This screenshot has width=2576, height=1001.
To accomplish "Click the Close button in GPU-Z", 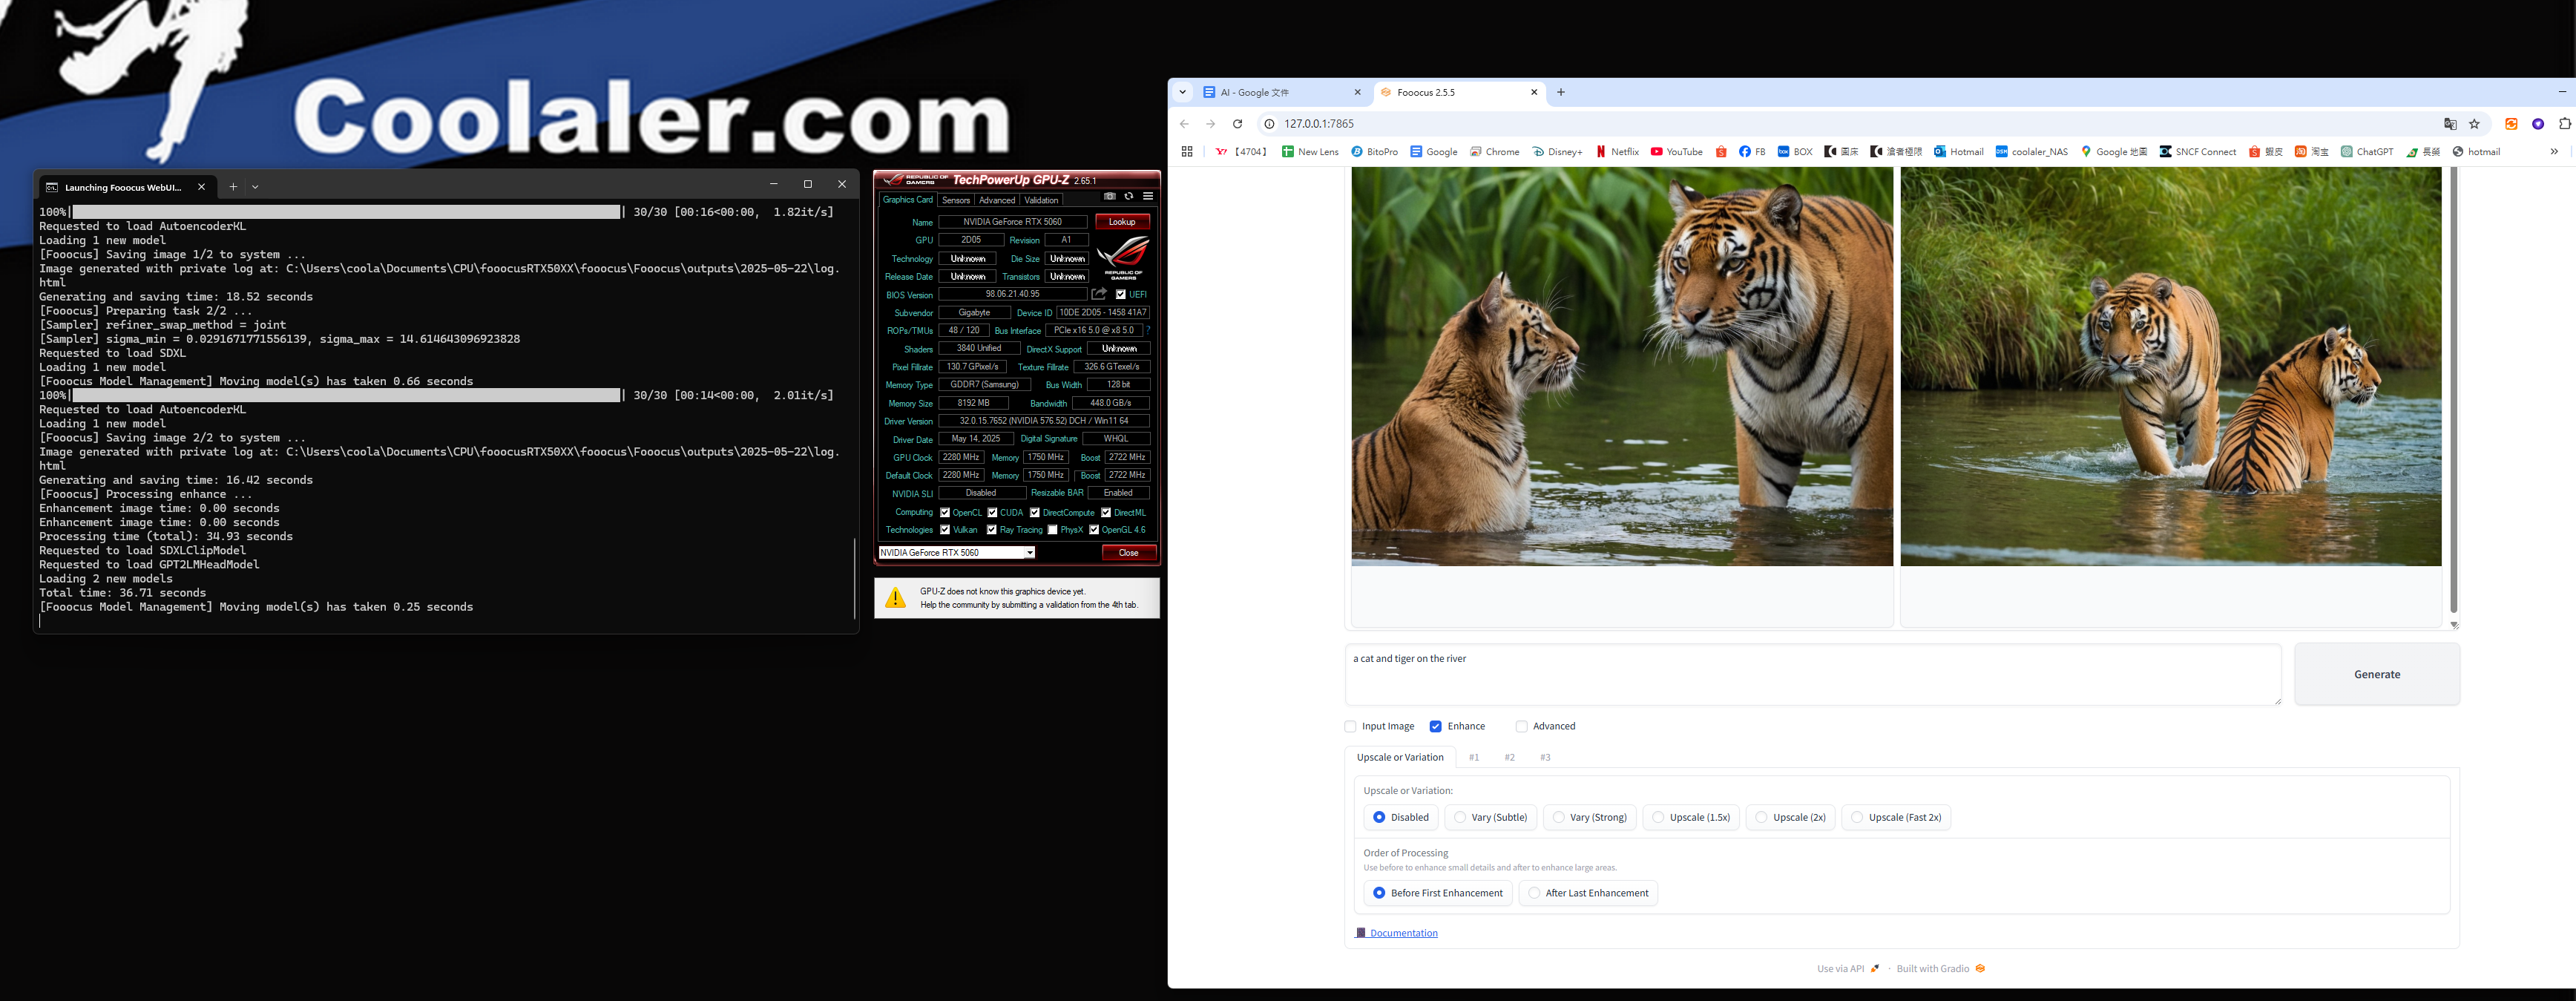I will click(1128, 552).
